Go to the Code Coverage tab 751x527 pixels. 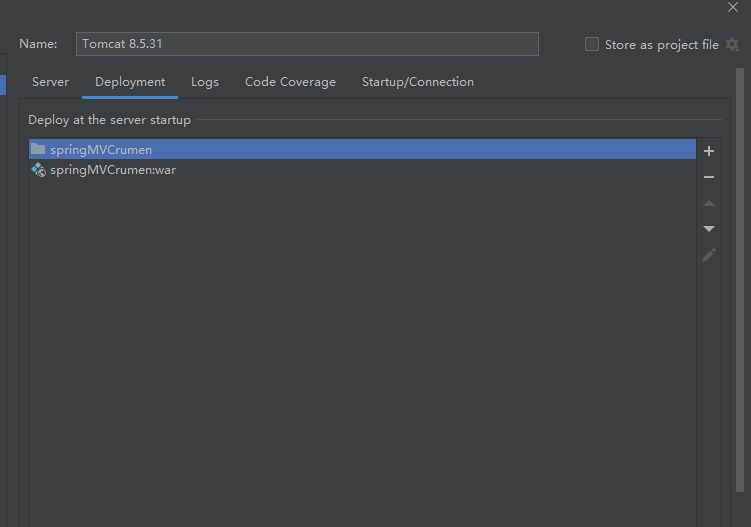point(290,82)
